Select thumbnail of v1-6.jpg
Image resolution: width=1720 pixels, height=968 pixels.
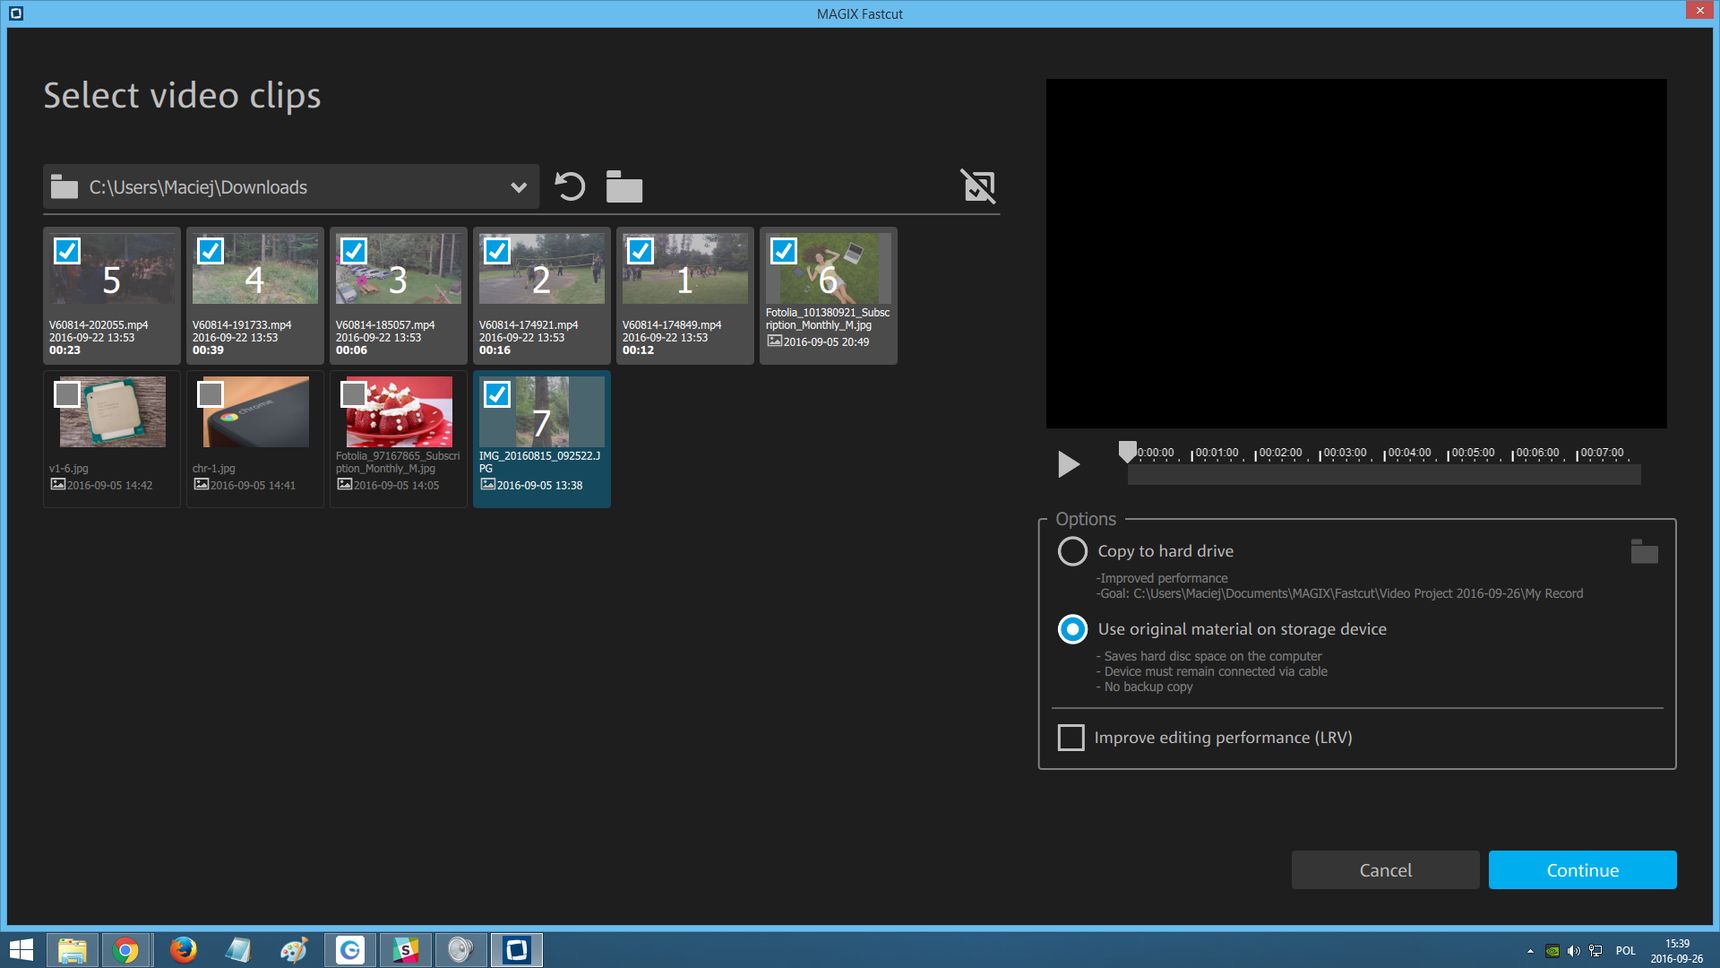(112, 412)
